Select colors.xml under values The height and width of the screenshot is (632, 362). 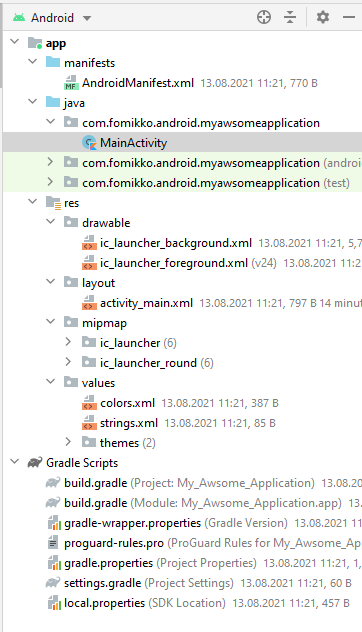pyautogui.click(x=127, y=403)
